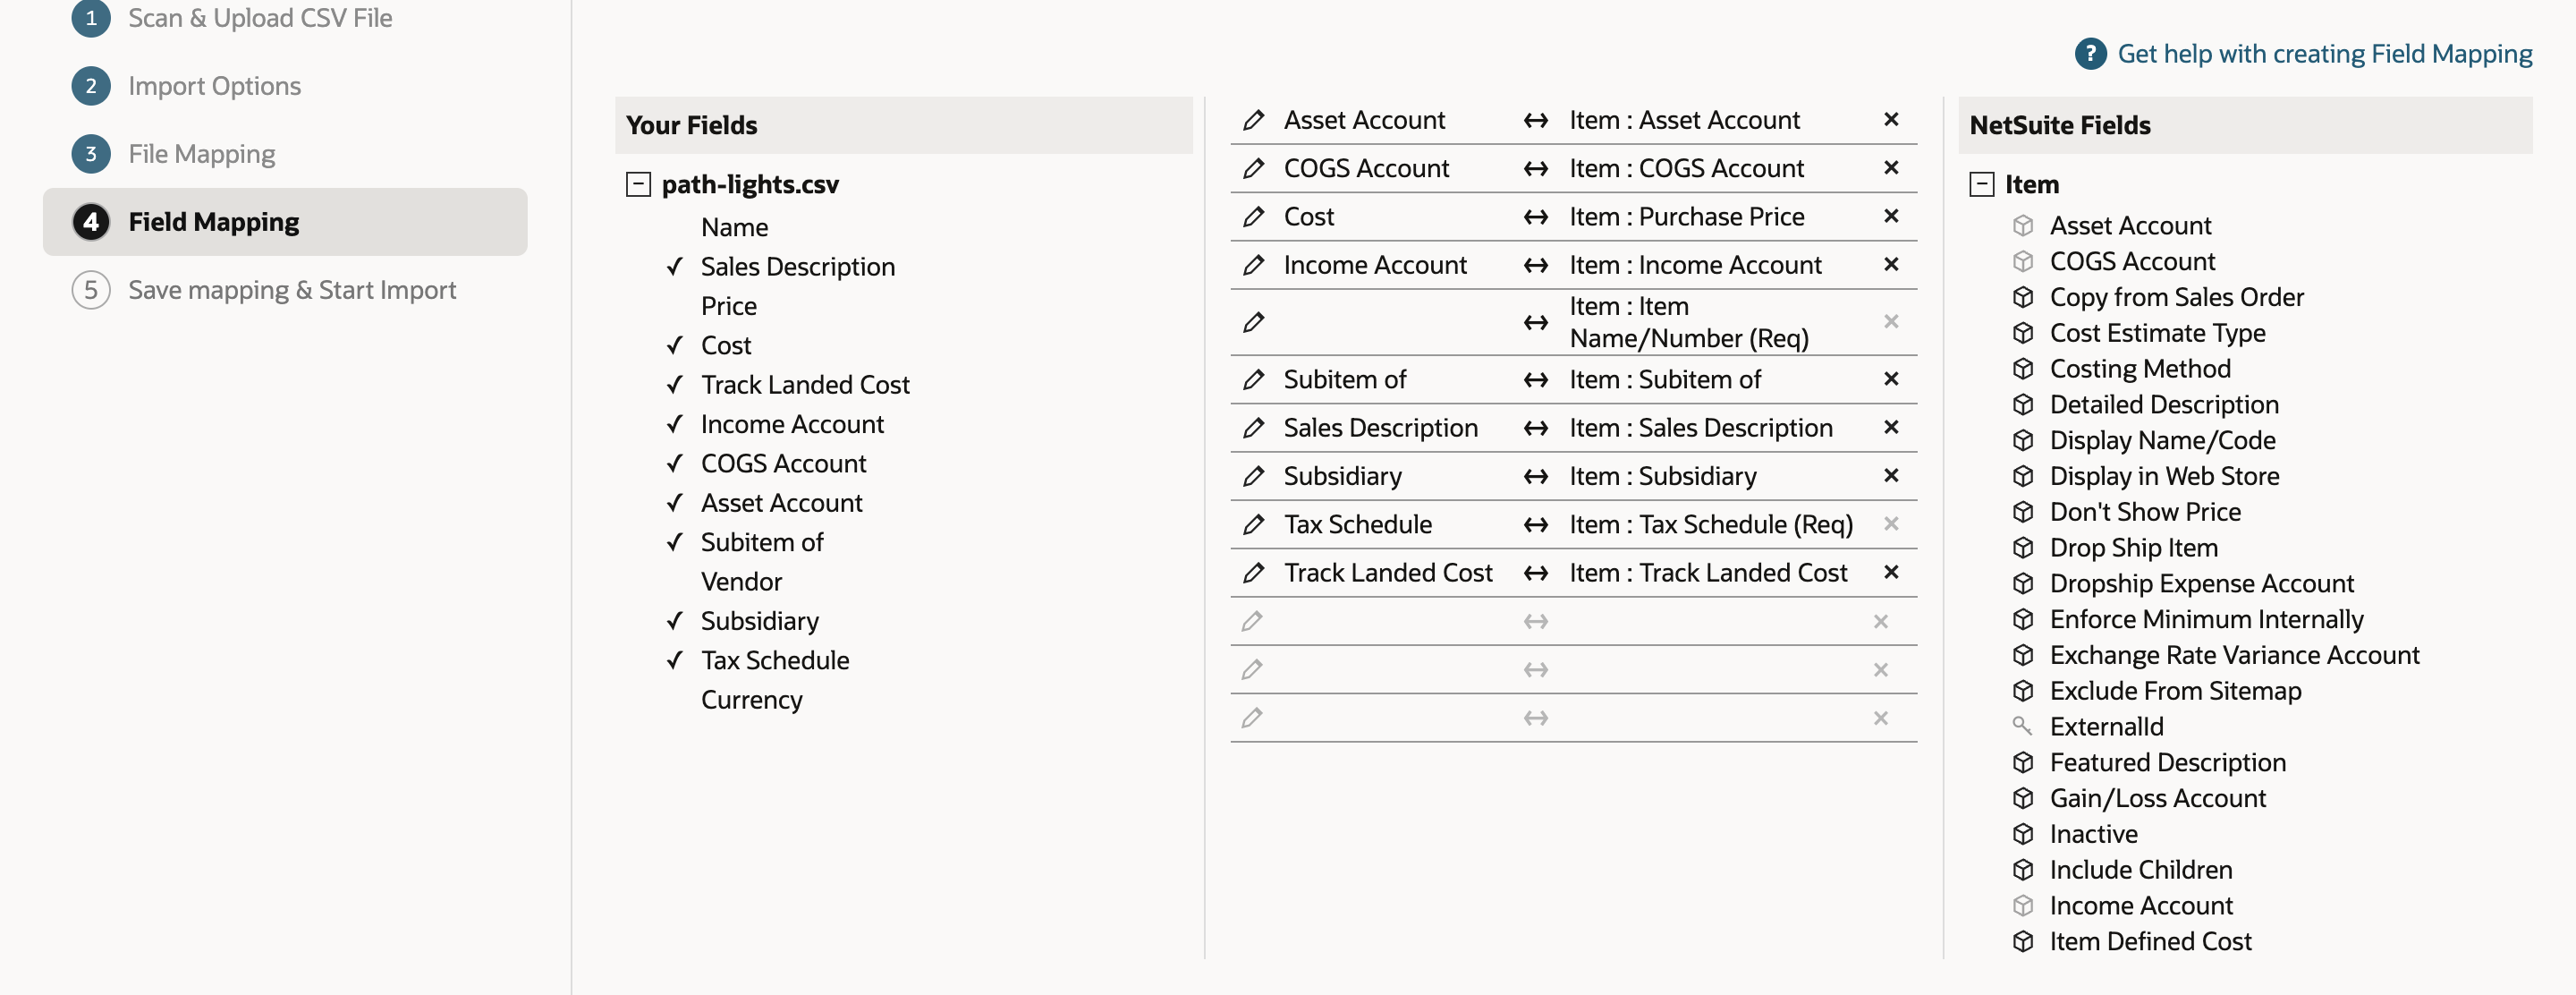Click the key icon next to ExternalId

coord(2022,726)
